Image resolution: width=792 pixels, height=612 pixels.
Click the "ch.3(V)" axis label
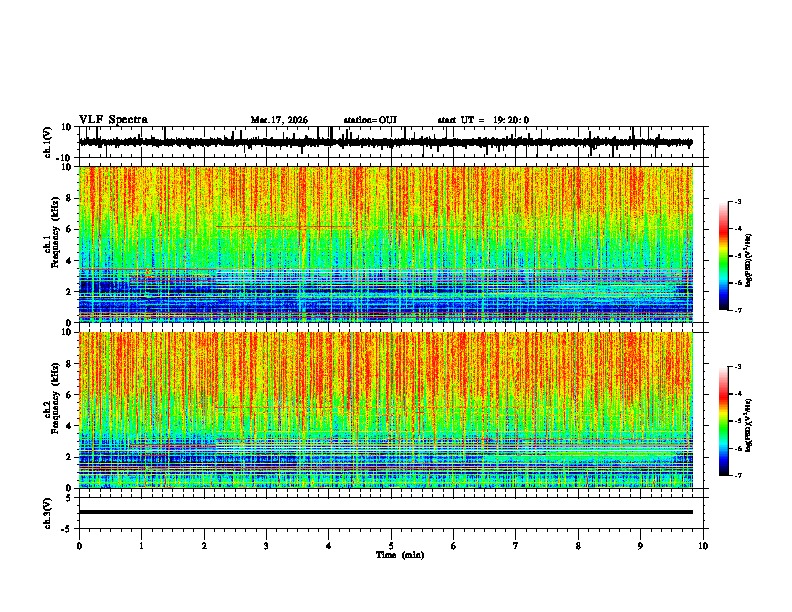48,513
